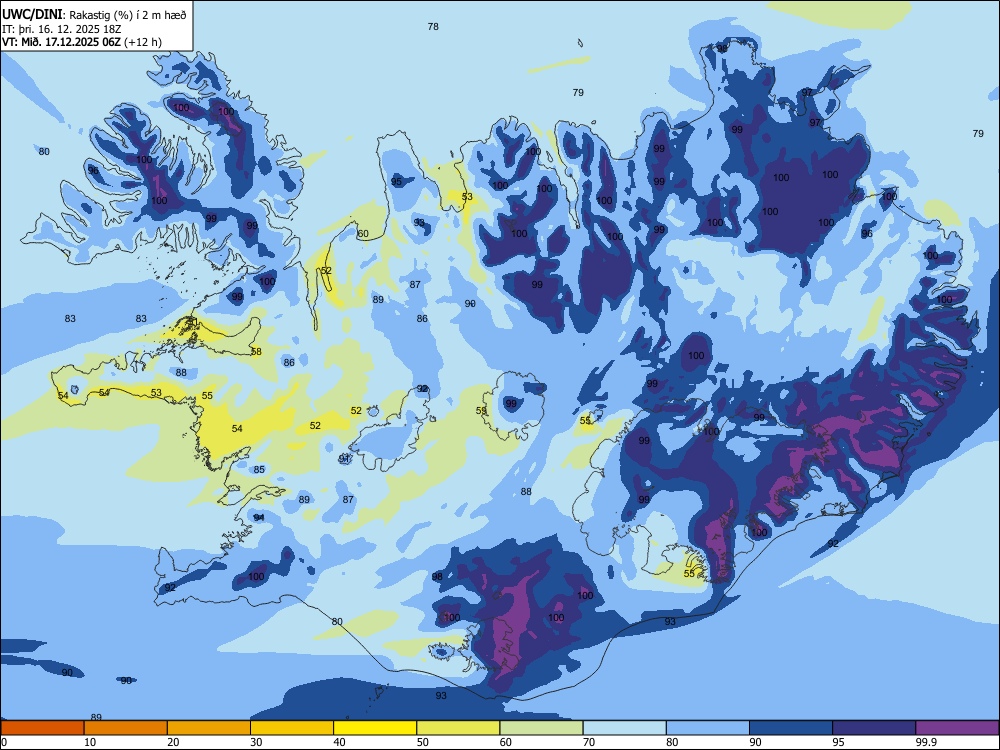Click the '91' humidity value on map
This screenshot has width=1000, height=750.
coord(344,458)
